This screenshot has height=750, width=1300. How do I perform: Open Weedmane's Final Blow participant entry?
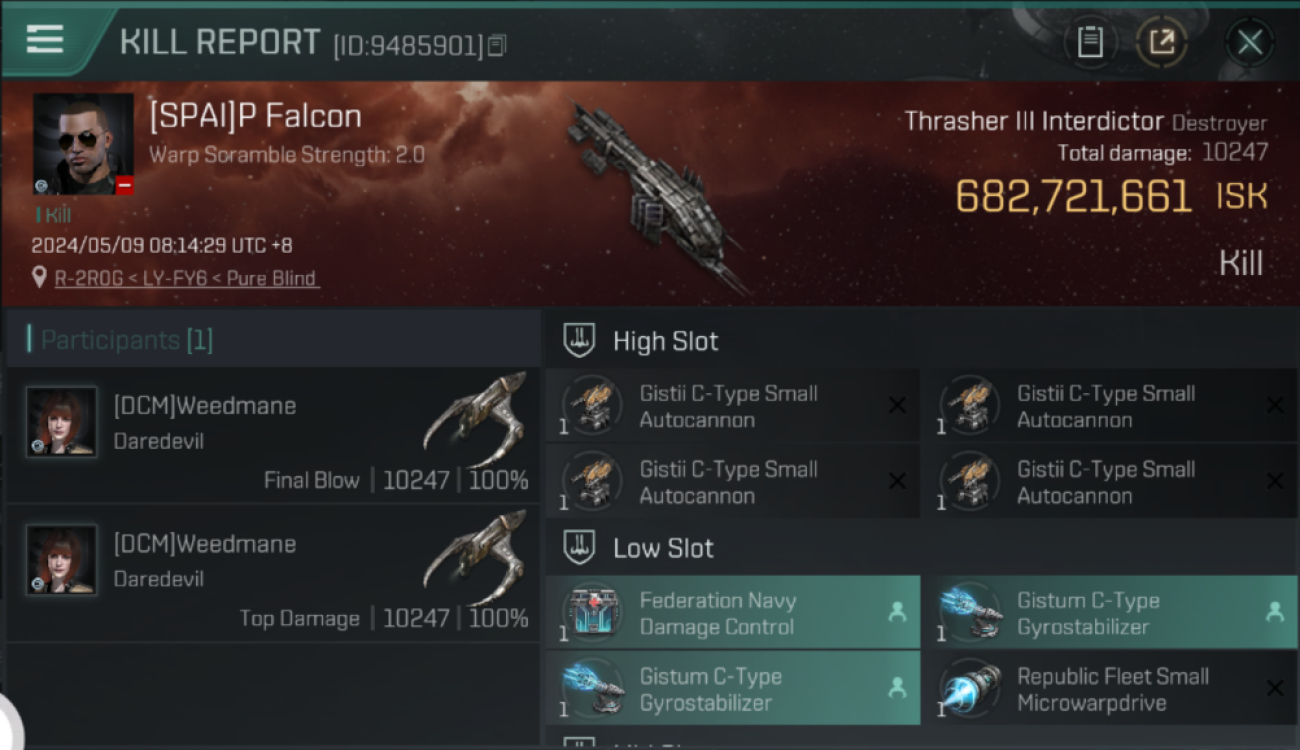click(273, 435)
